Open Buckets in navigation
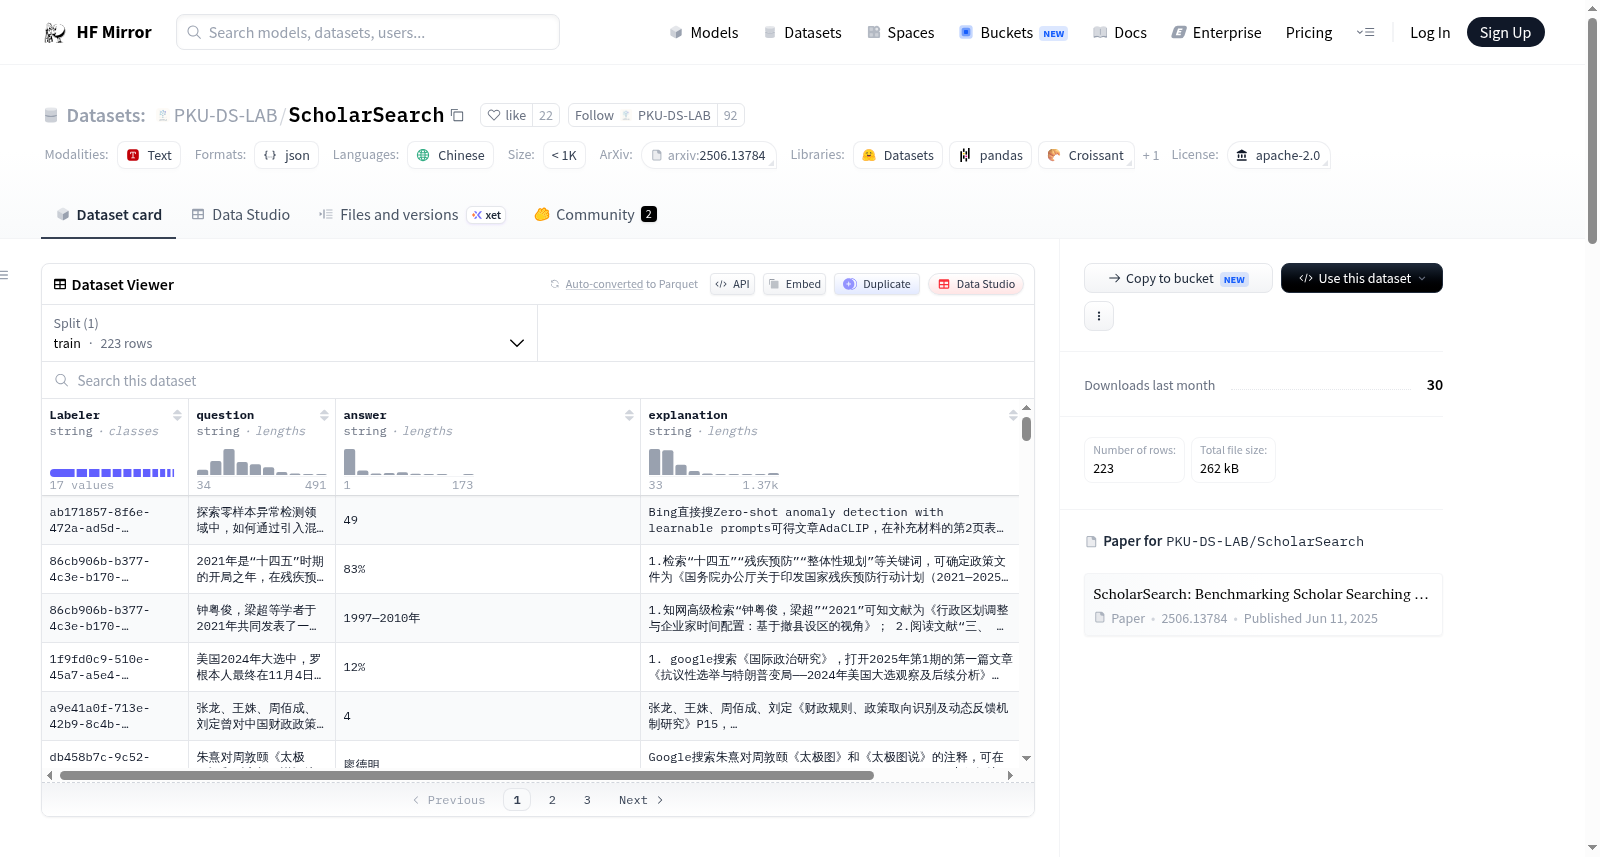This screenshot has width=1600, height=857. pyautogui.click(x=1012, y=32)
